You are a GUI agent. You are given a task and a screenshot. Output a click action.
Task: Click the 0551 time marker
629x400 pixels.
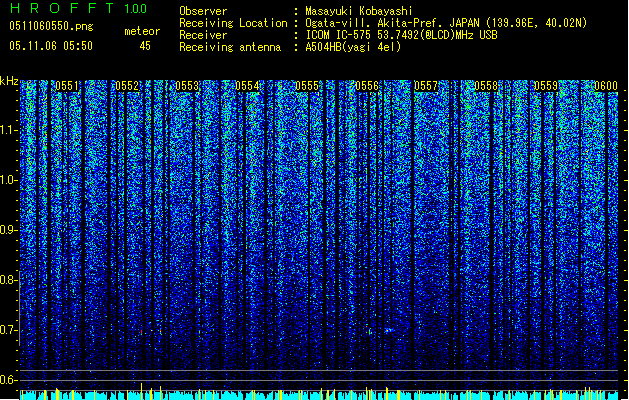pos(67,86)
